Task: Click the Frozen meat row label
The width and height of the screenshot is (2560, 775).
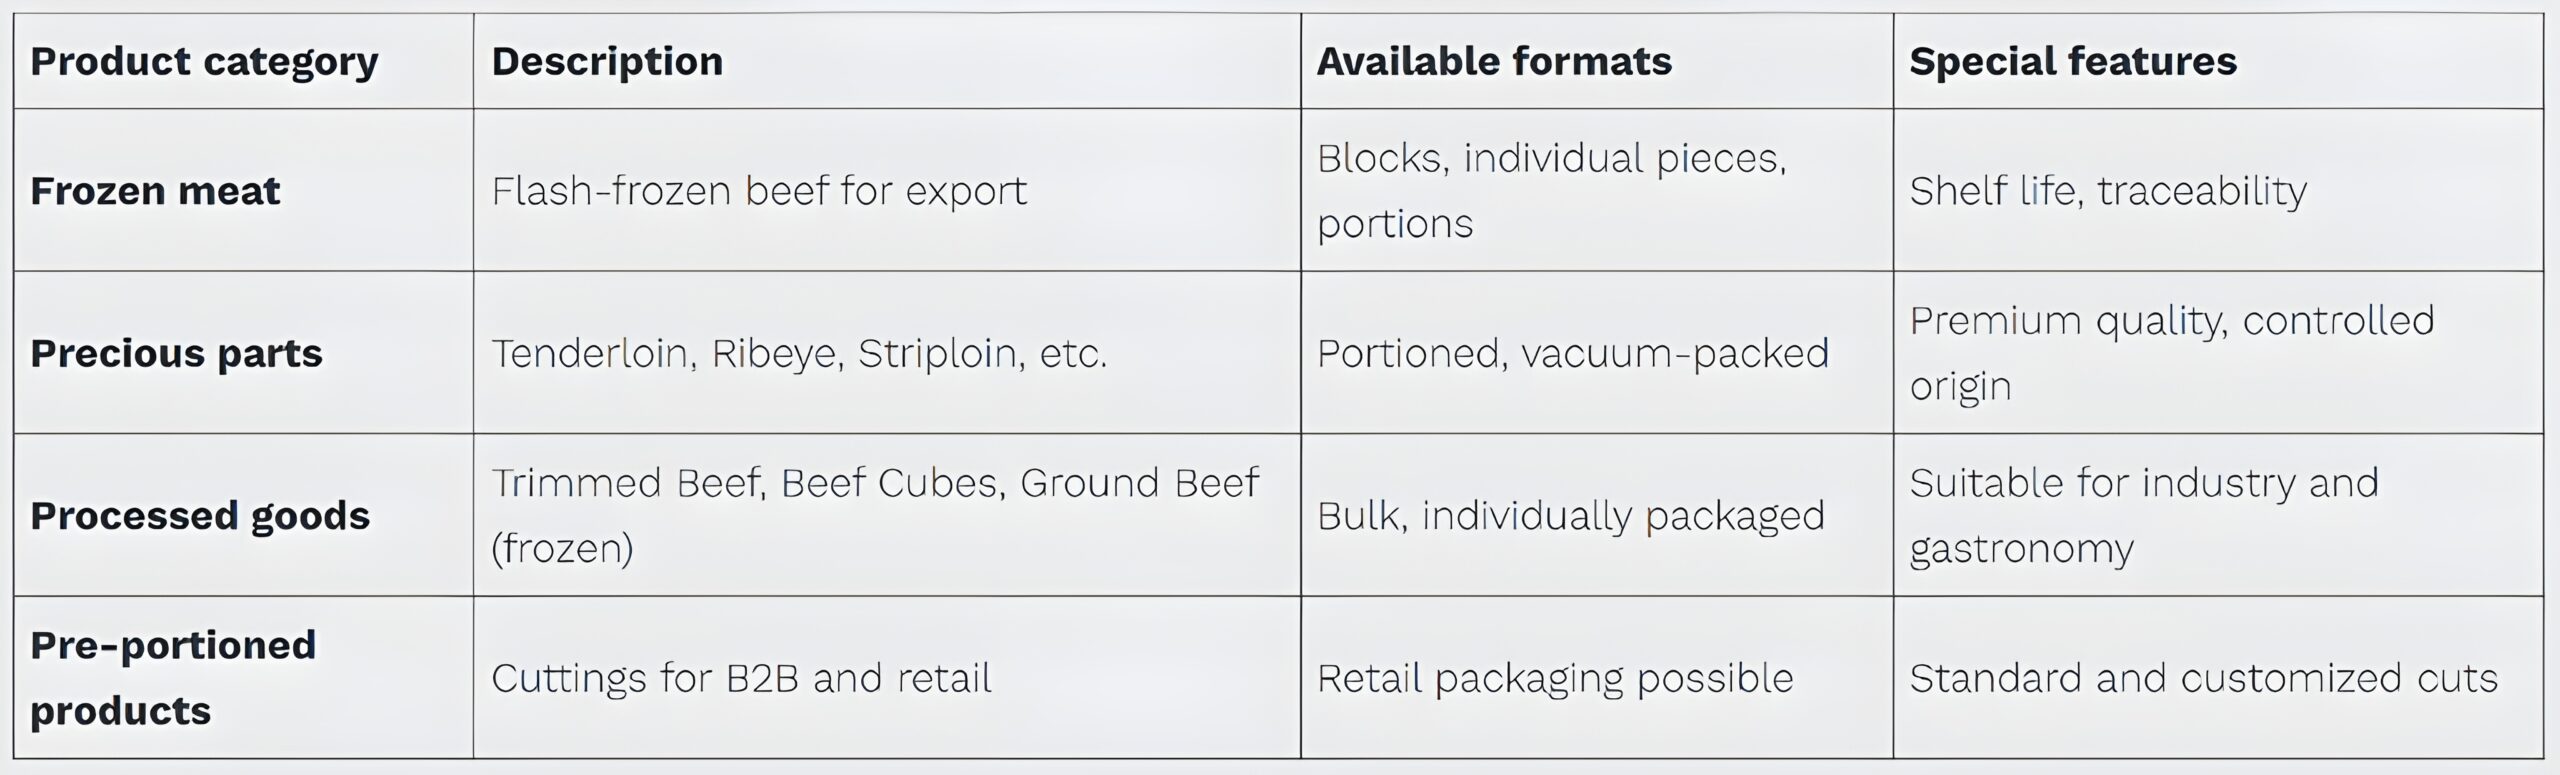Action: tap(155, 191)
